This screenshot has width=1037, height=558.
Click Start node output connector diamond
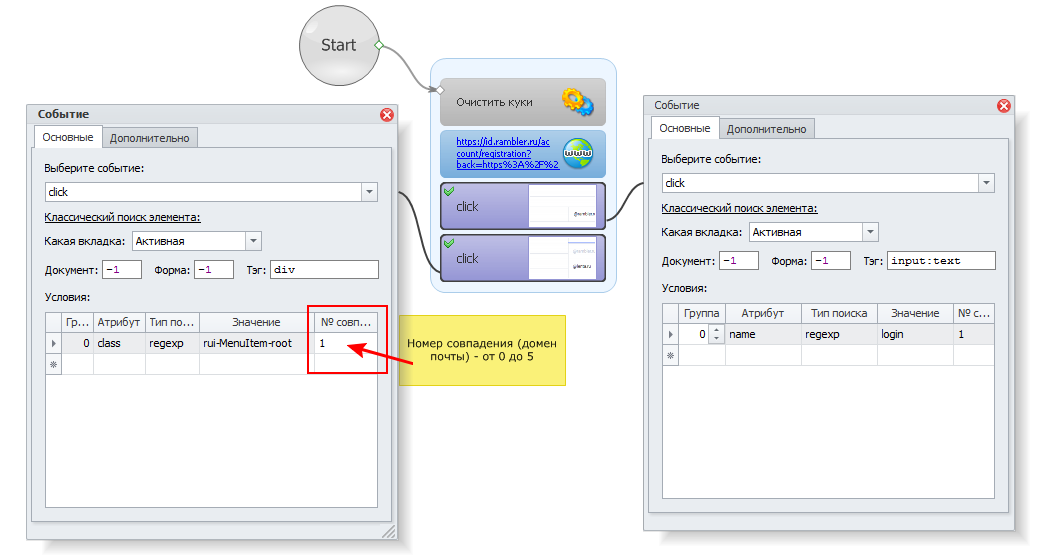click(379, 45)
